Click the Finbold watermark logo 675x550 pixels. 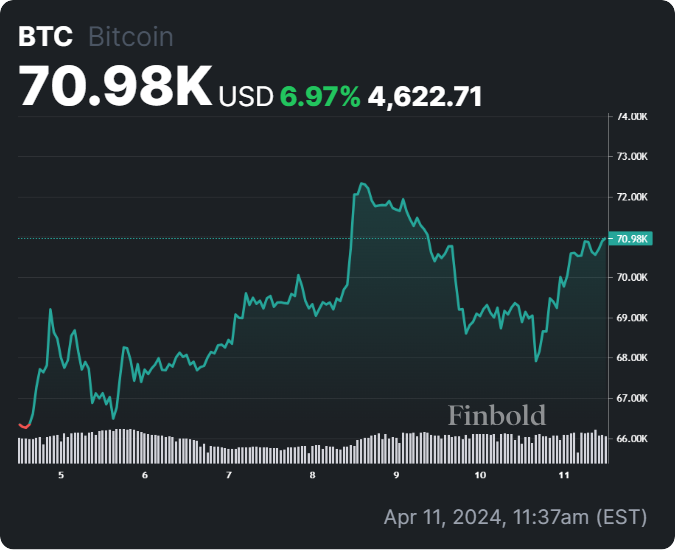[x=497, y=414]
